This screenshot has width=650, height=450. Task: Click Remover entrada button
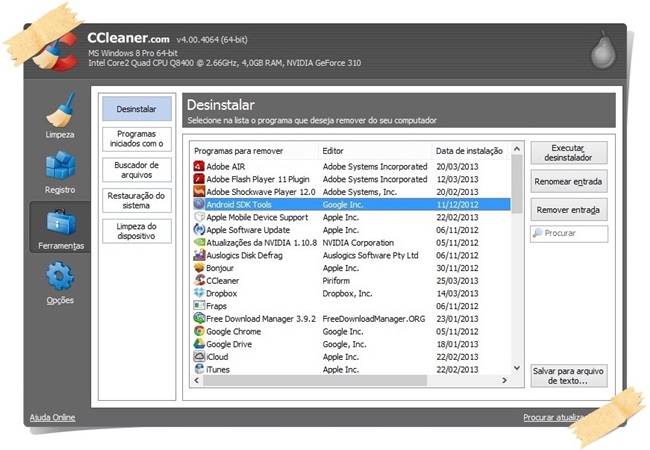(x=569, y=210)
